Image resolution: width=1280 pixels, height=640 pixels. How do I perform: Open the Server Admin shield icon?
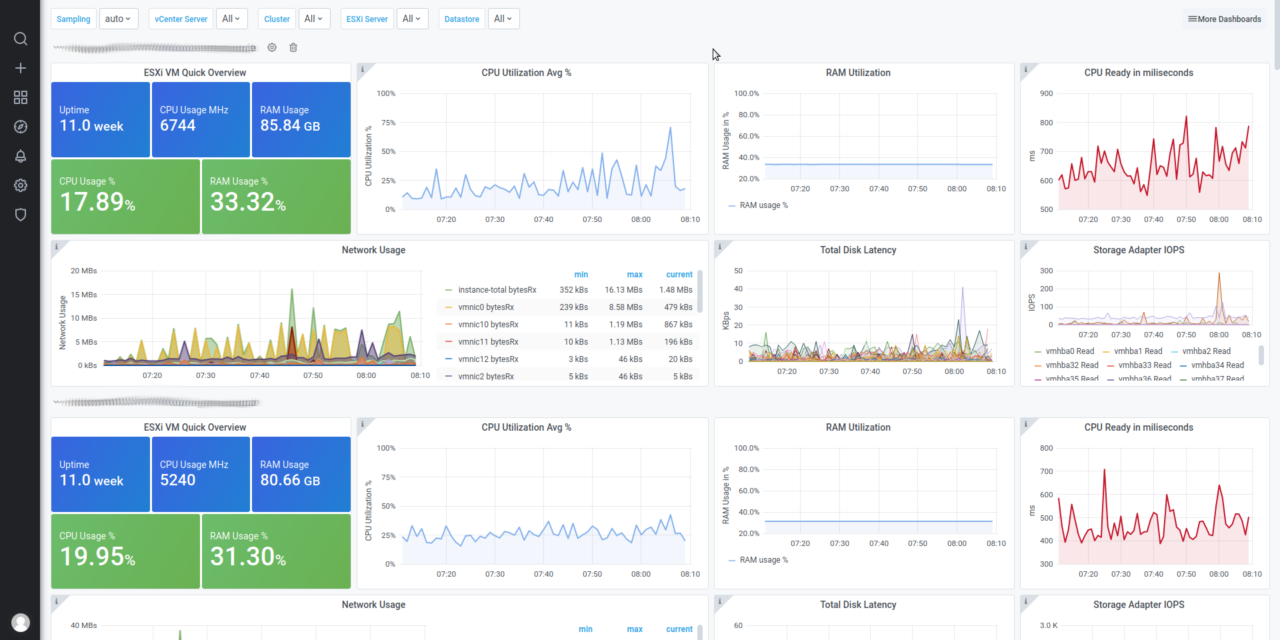[20, 214]
